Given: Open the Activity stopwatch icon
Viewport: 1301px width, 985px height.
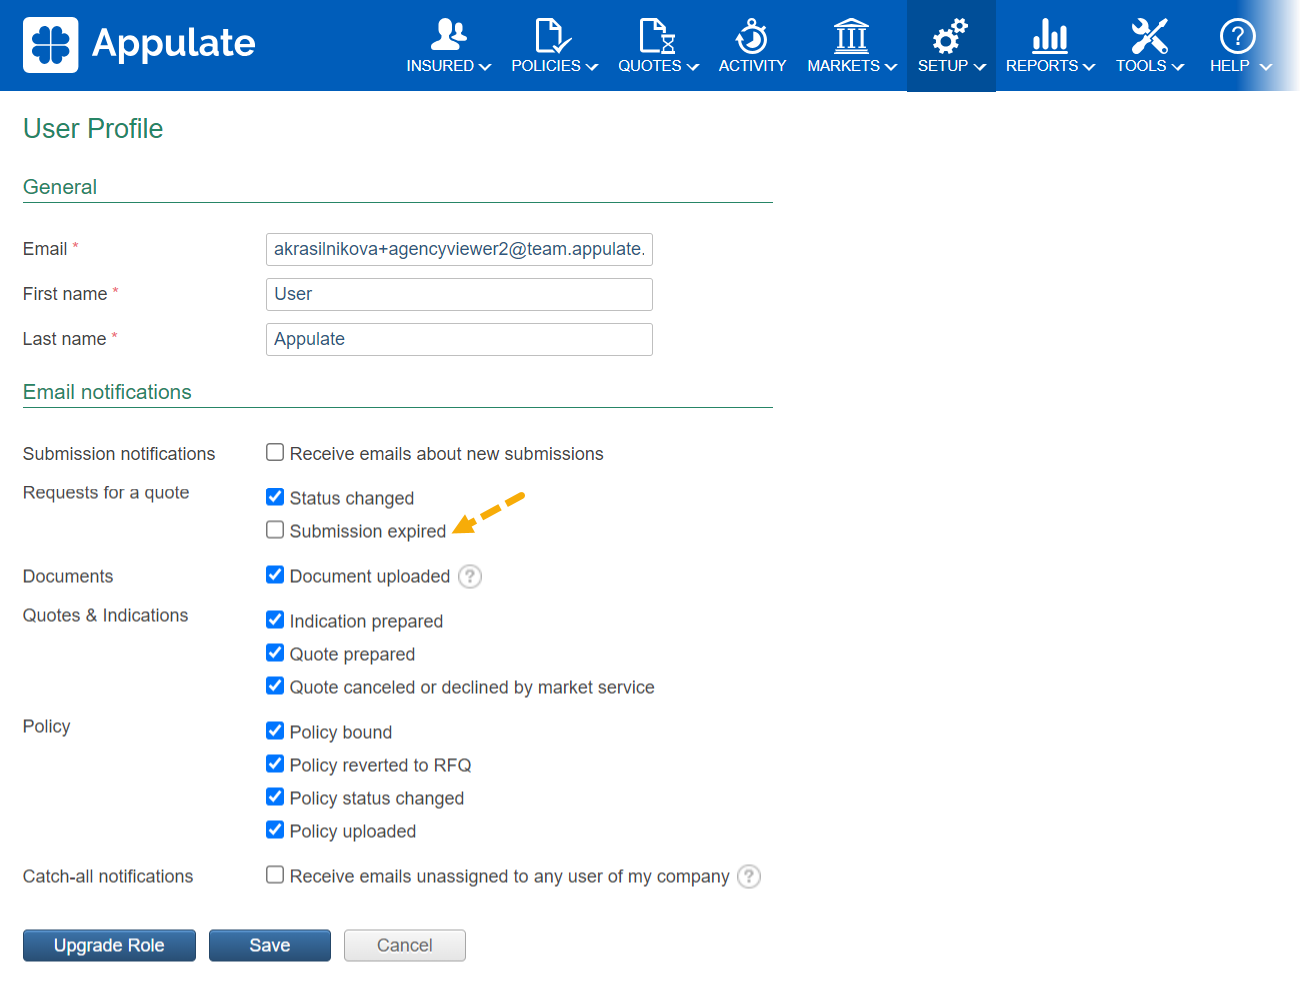Looking at the screenshot, I should tap(752, 35).
